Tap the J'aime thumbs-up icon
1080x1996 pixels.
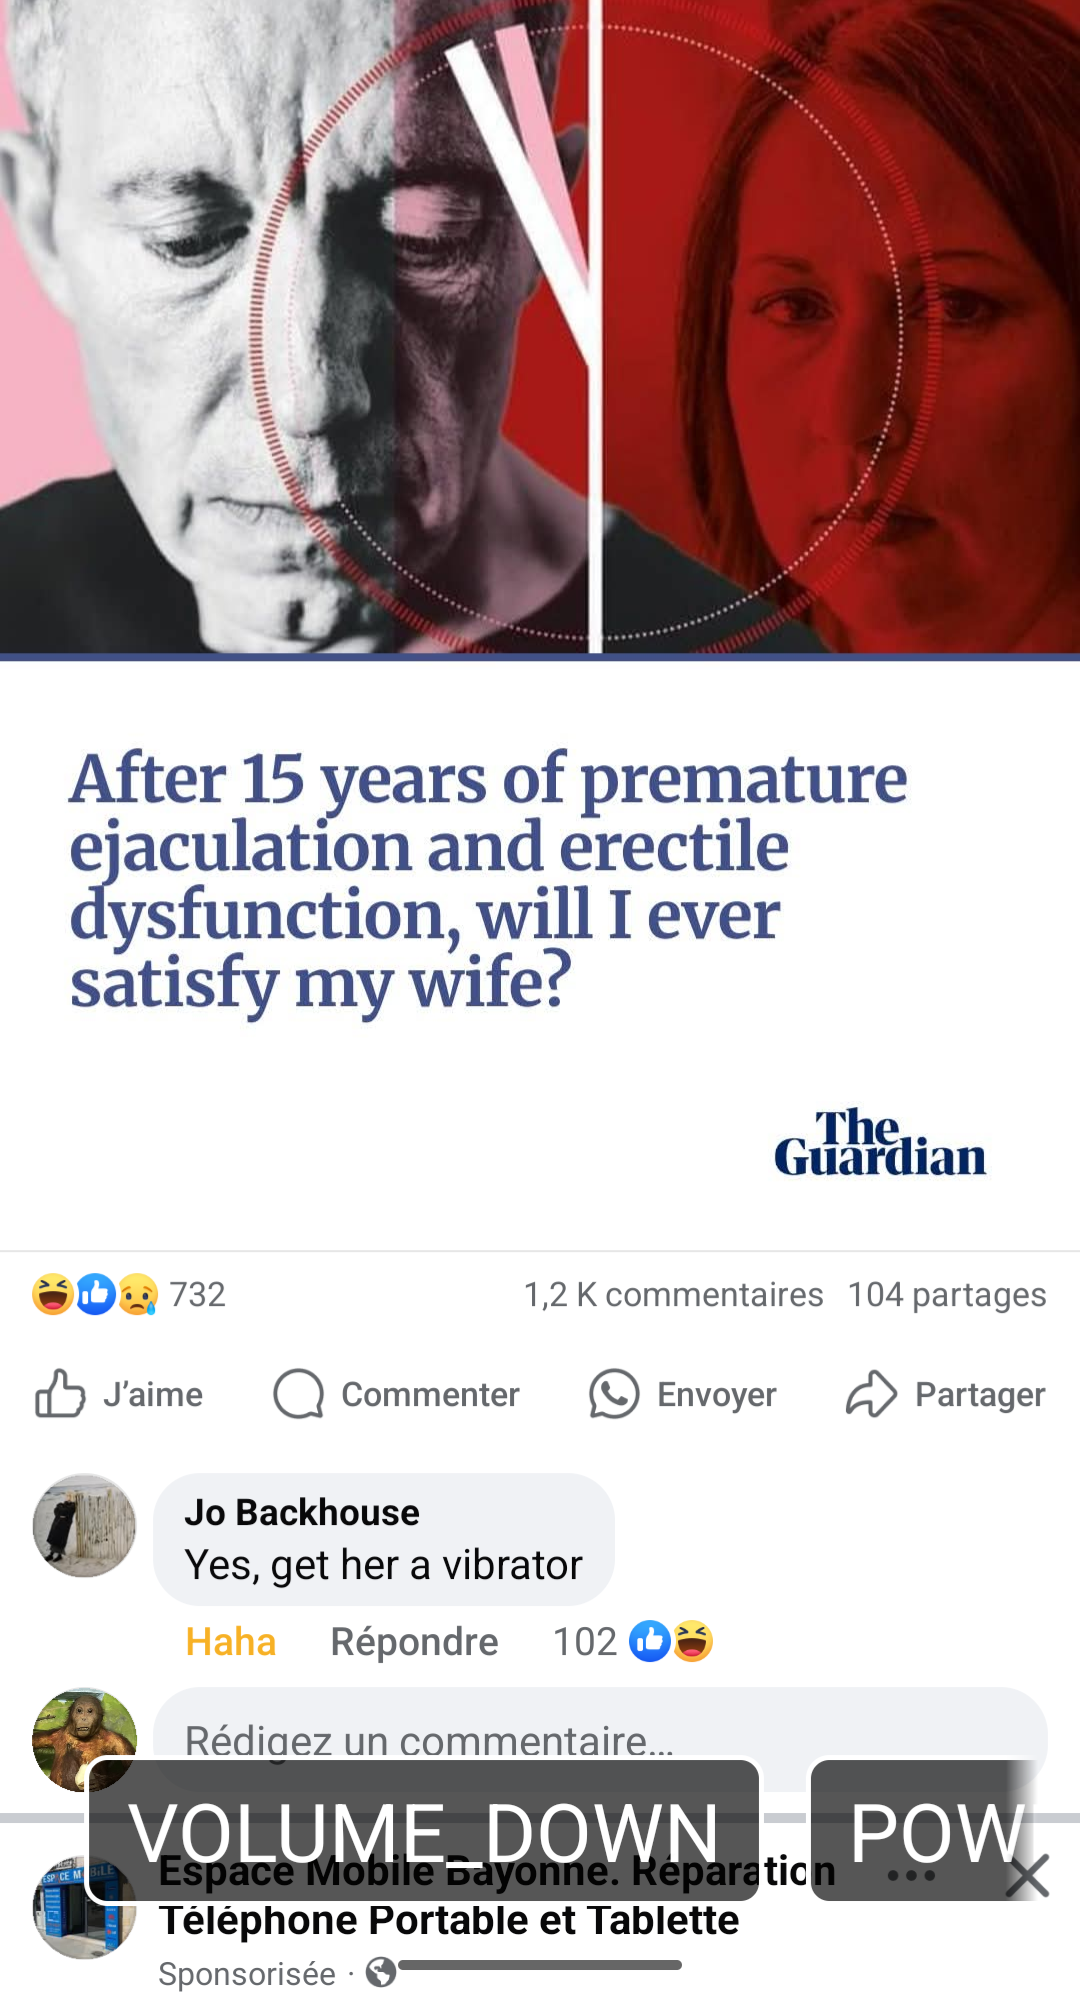point(60,1393)
